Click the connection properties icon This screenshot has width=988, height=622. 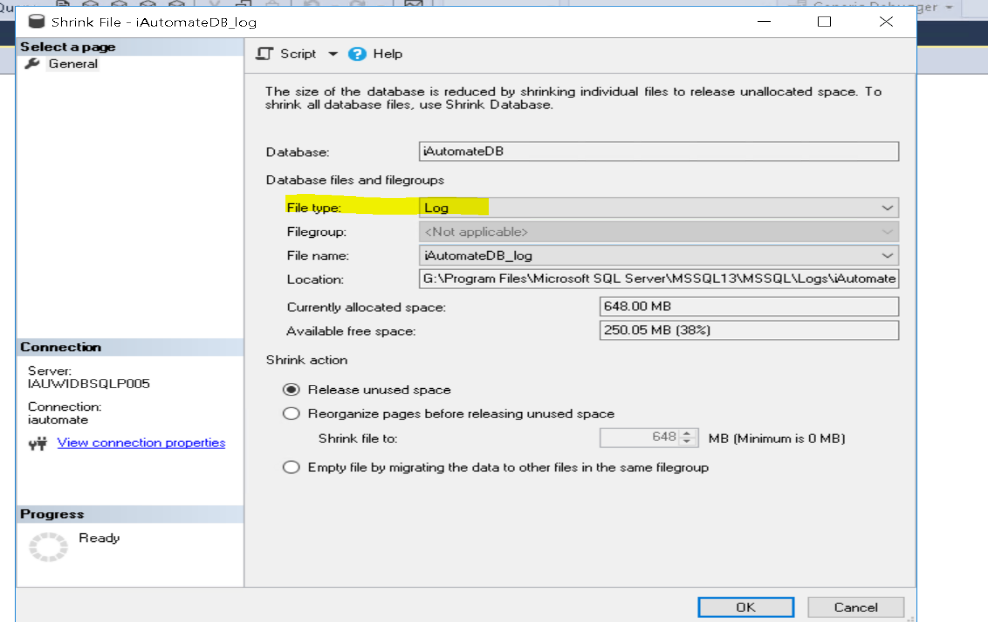click(x=38, y=444)
